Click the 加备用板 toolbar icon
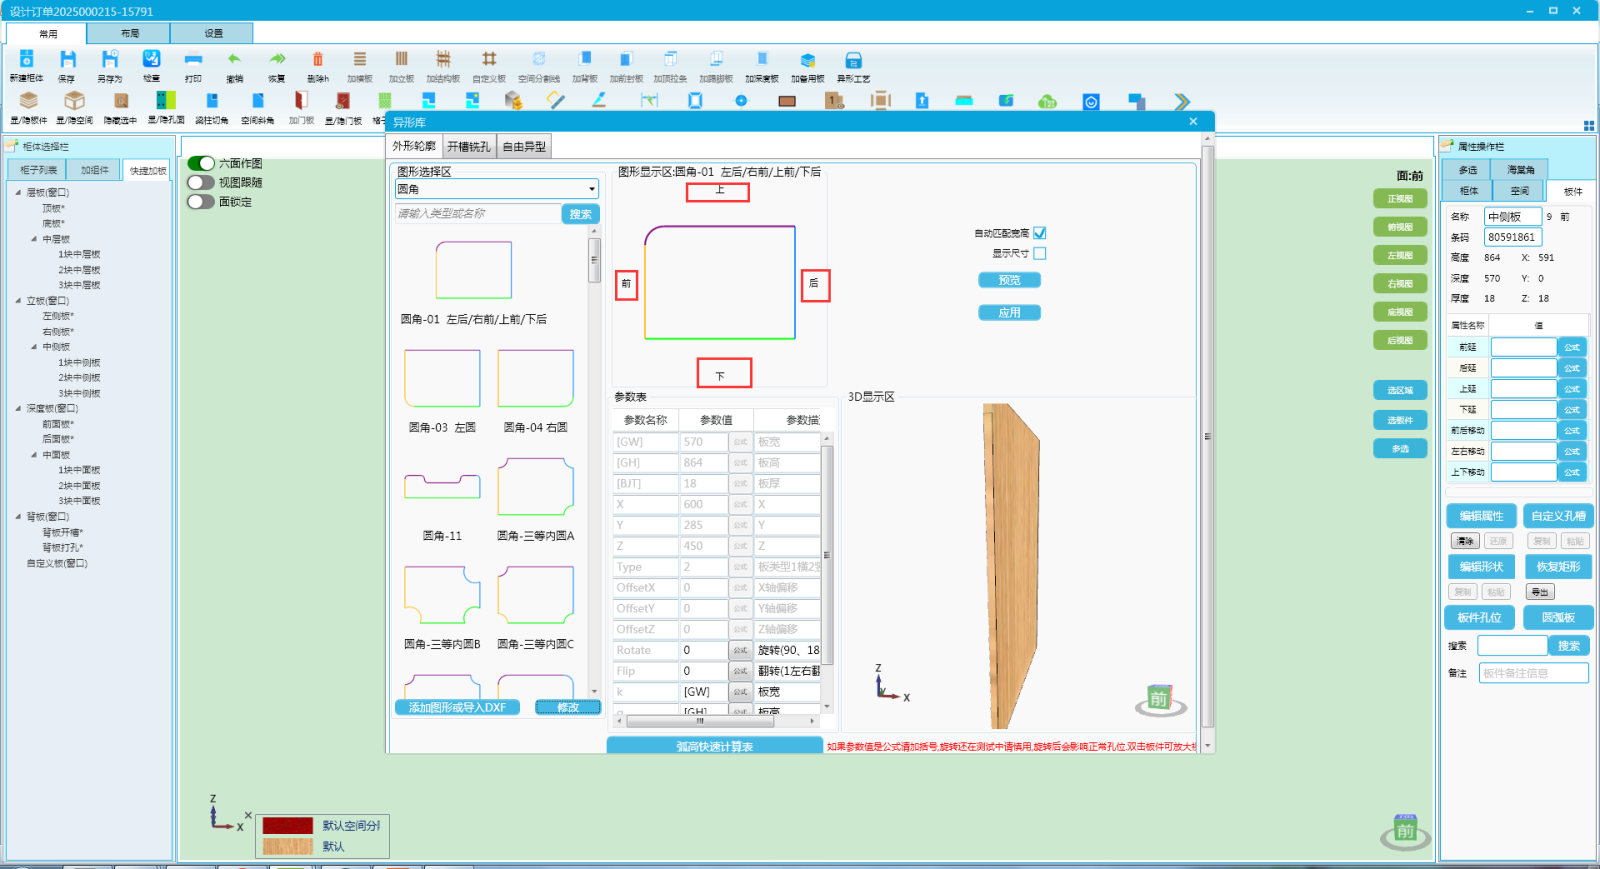 (807, 61)
